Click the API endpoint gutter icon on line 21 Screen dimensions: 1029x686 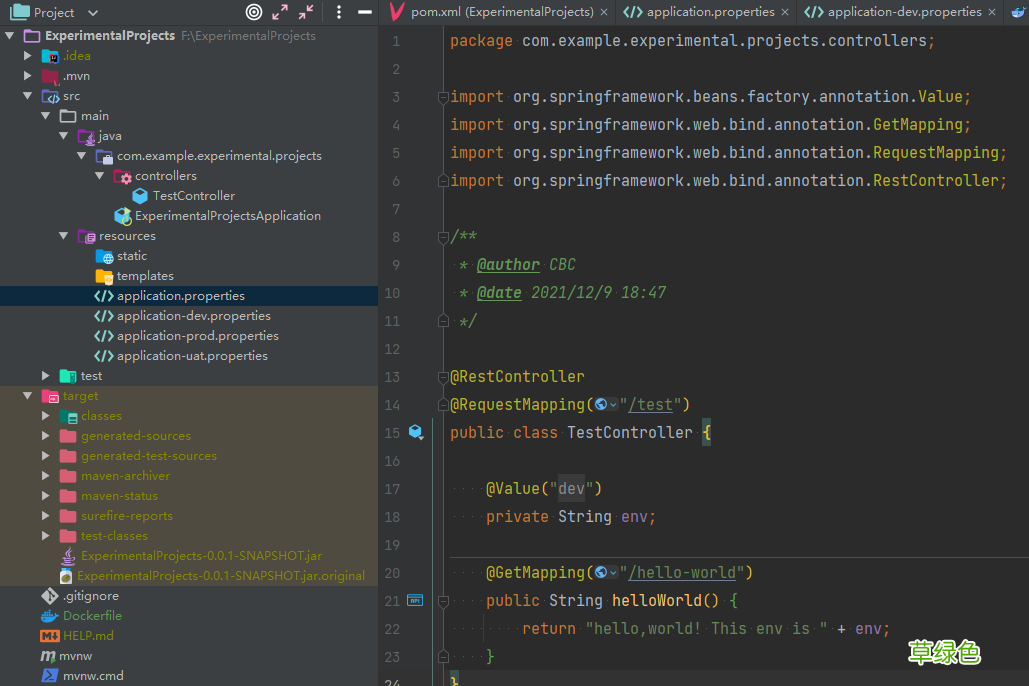[416, 601]
